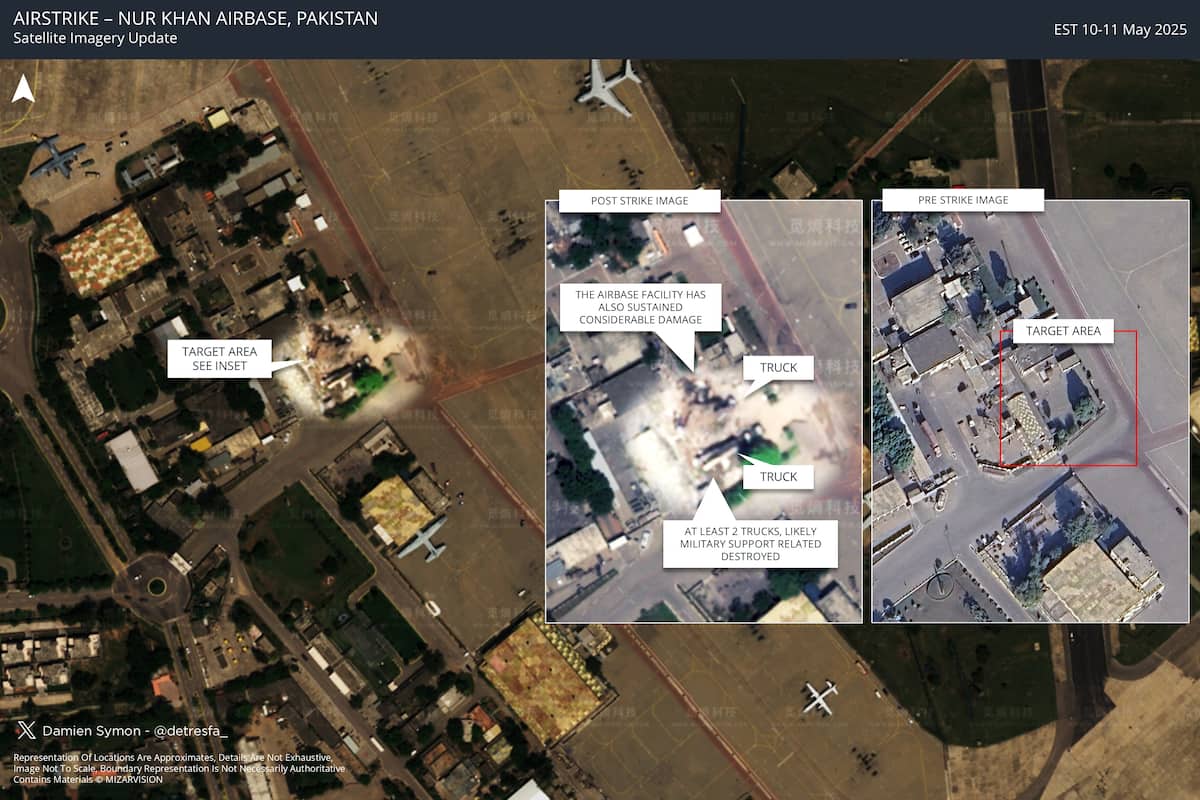Click the 'Damien Symon - @detresfa_' credit
This screenshot has height=800, width=1200.
[x=135, y=731]
